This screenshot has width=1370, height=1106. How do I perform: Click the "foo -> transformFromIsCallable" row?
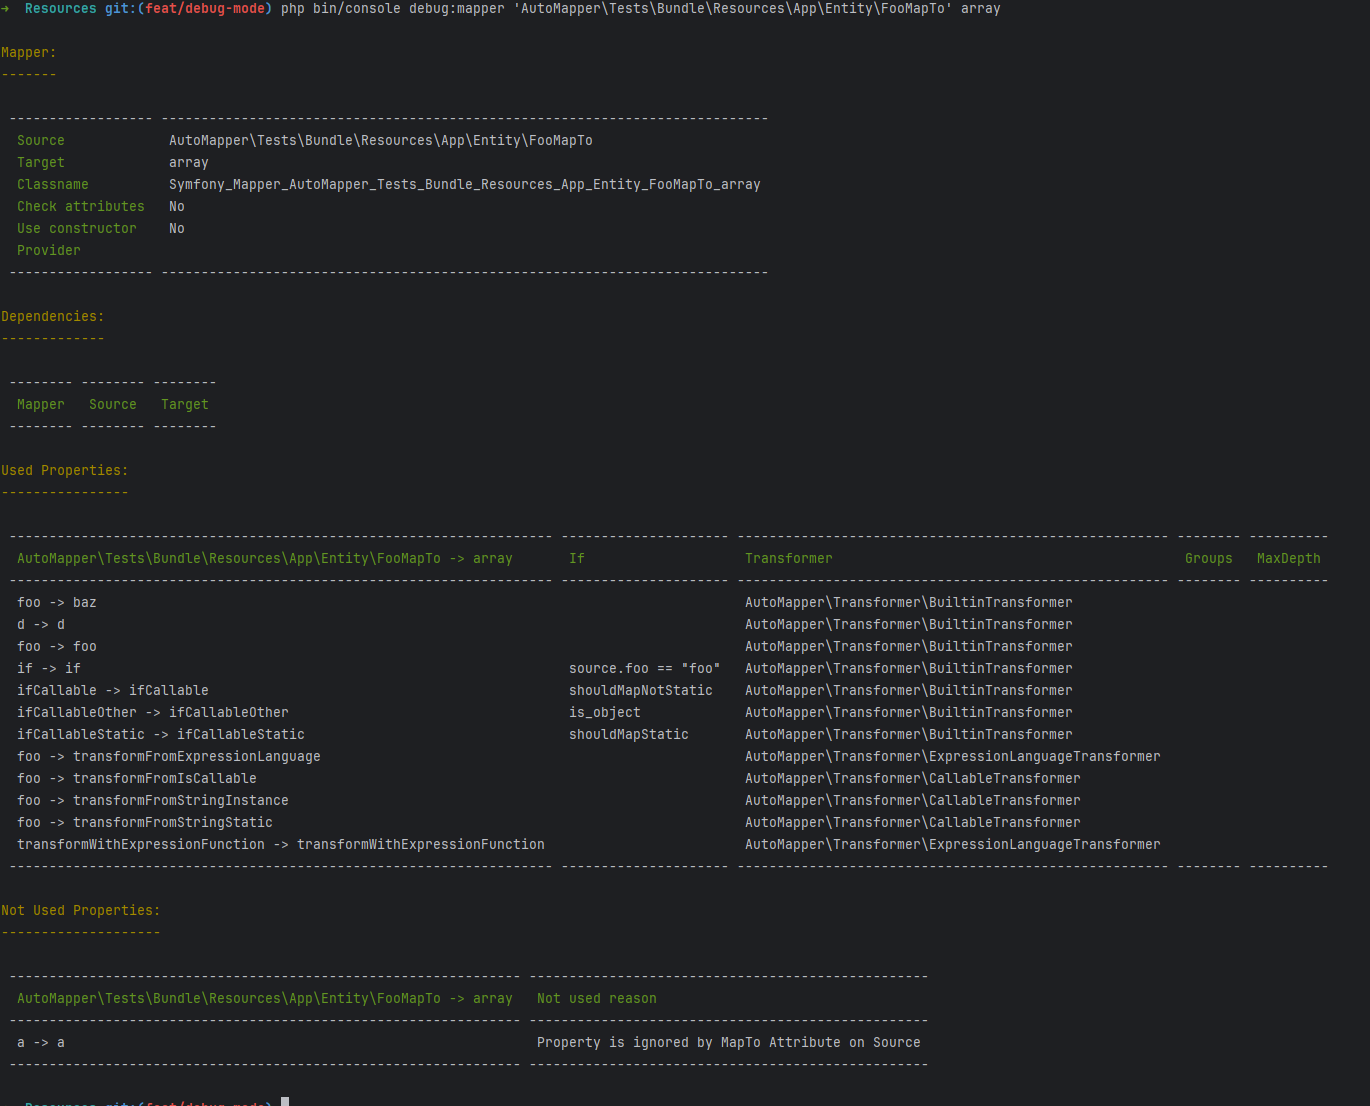(136, 779)
